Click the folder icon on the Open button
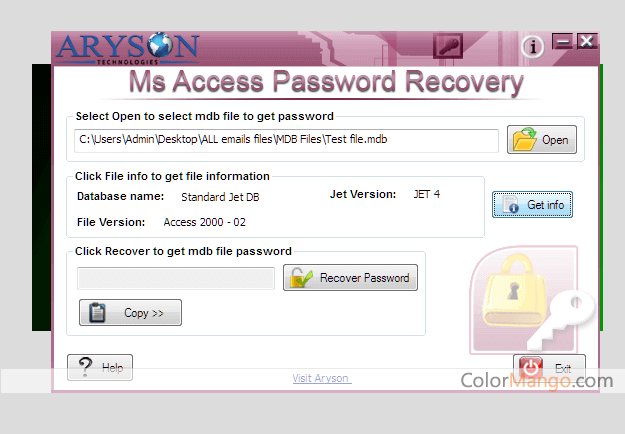This screenshot has width=625, height=434. [524, 139]
